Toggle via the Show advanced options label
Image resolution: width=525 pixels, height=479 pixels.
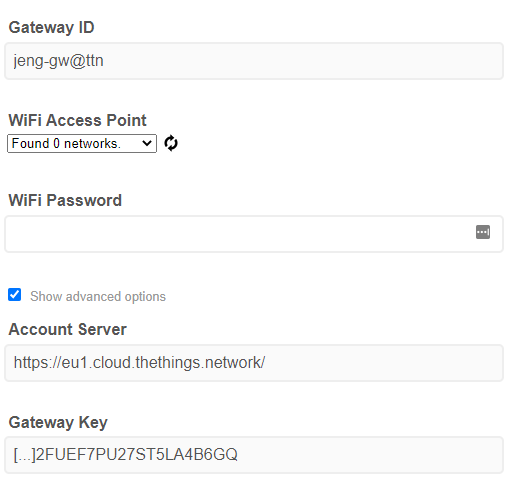point(98,297)
